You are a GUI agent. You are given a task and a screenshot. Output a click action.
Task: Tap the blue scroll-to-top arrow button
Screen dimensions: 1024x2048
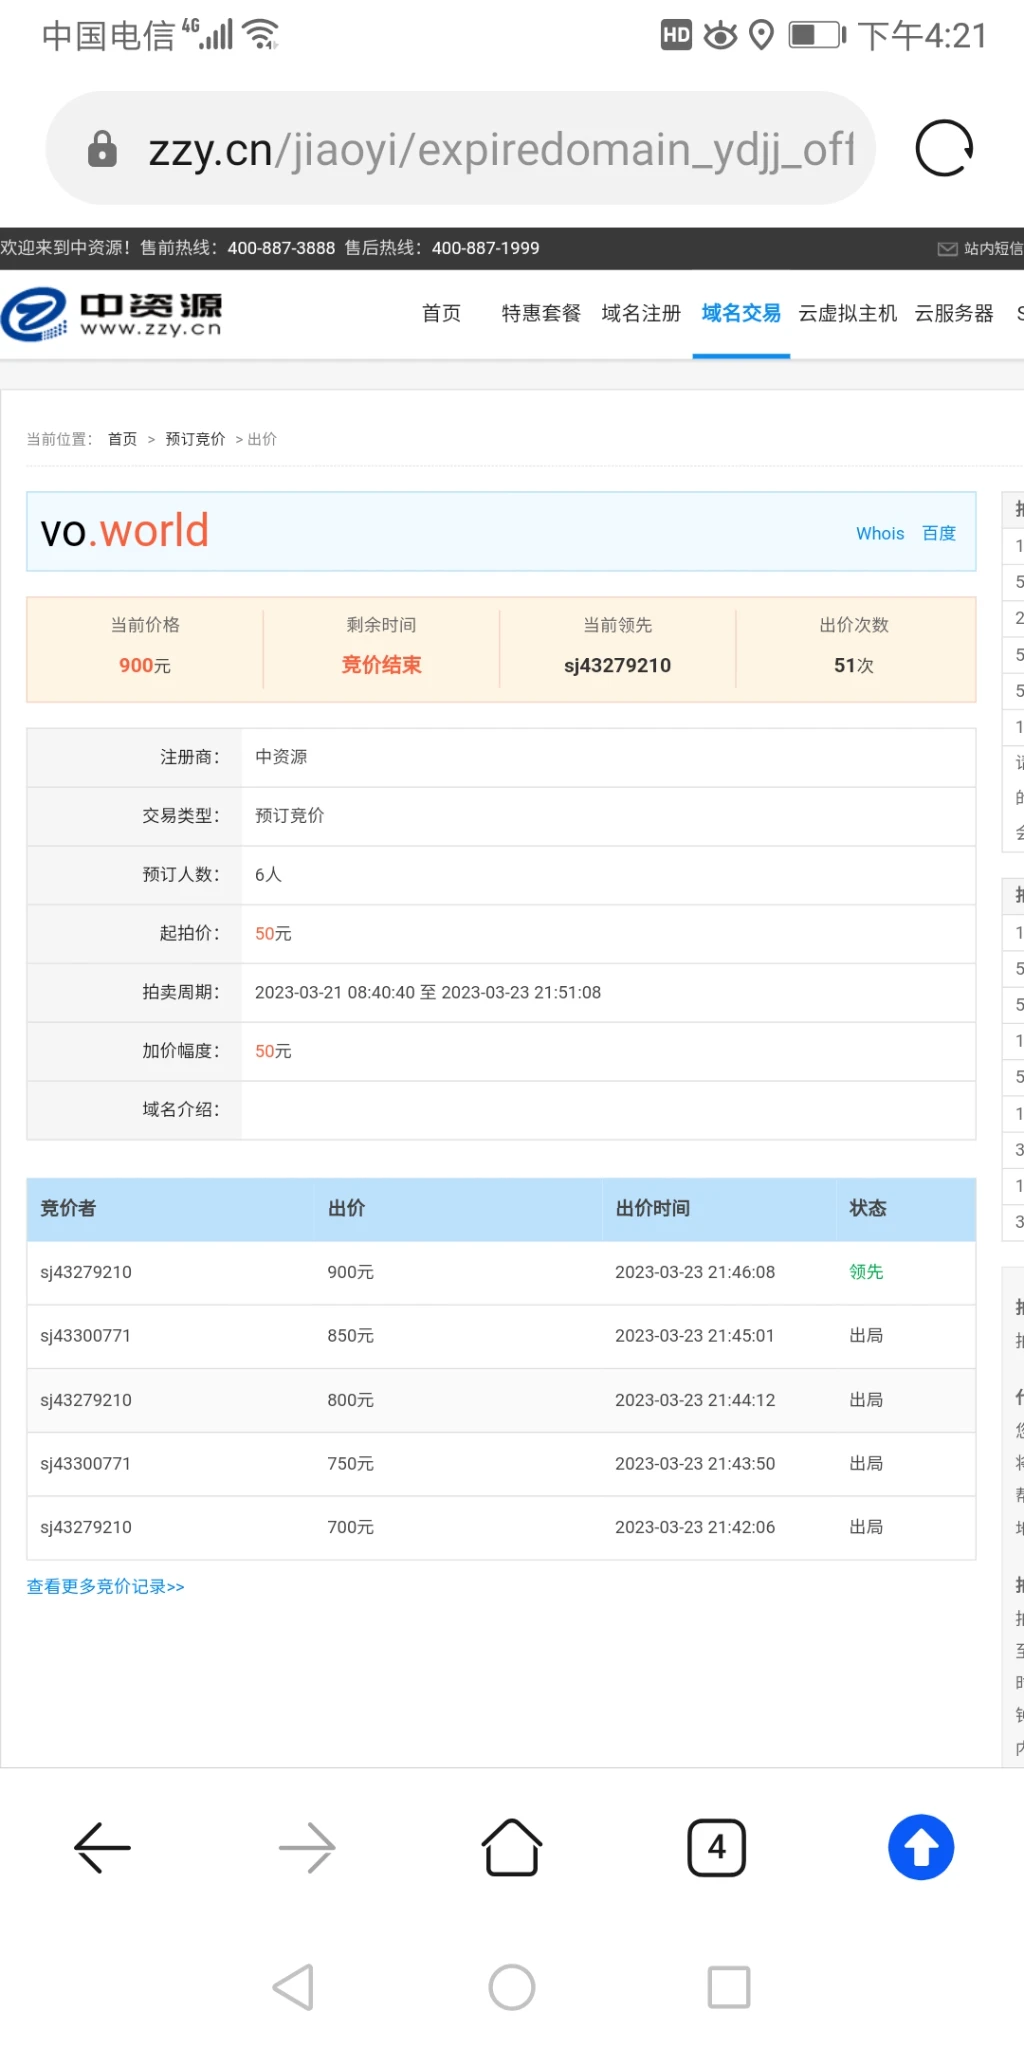pyautogui.click(x=920, y=1847)
